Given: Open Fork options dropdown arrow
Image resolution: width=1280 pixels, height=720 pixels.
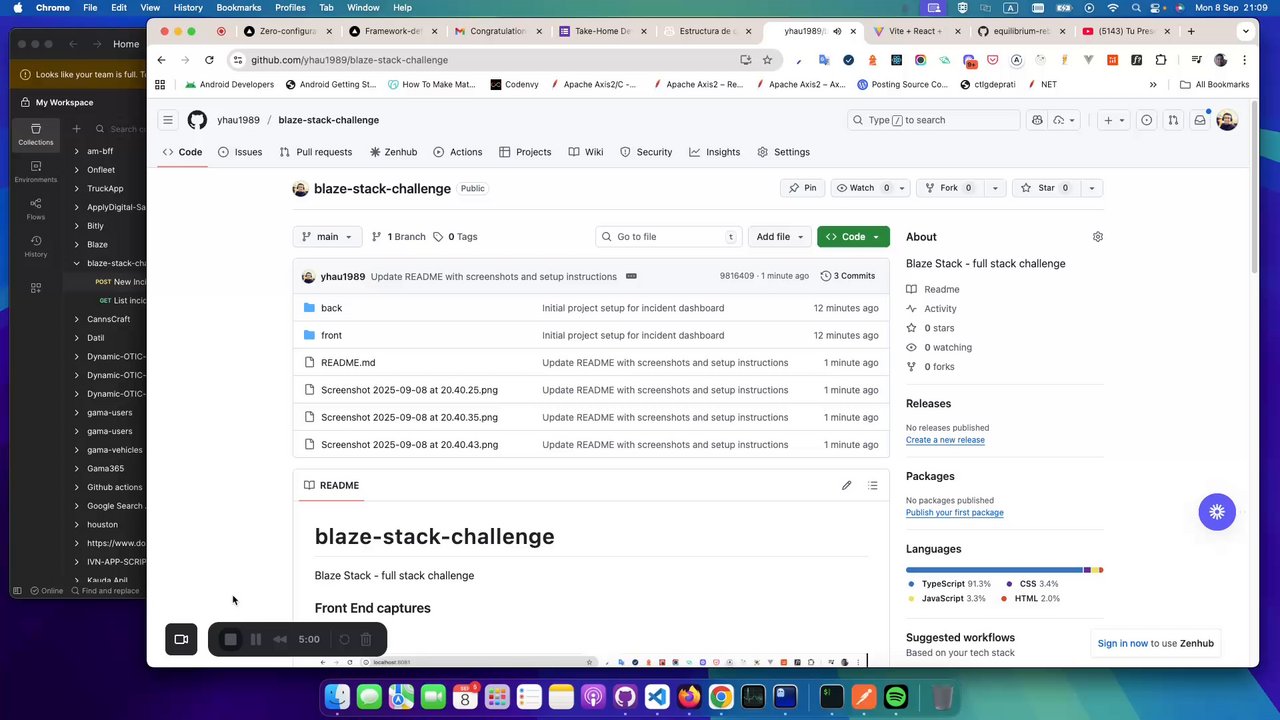Looking at the screenshot, I should point(994,188).
